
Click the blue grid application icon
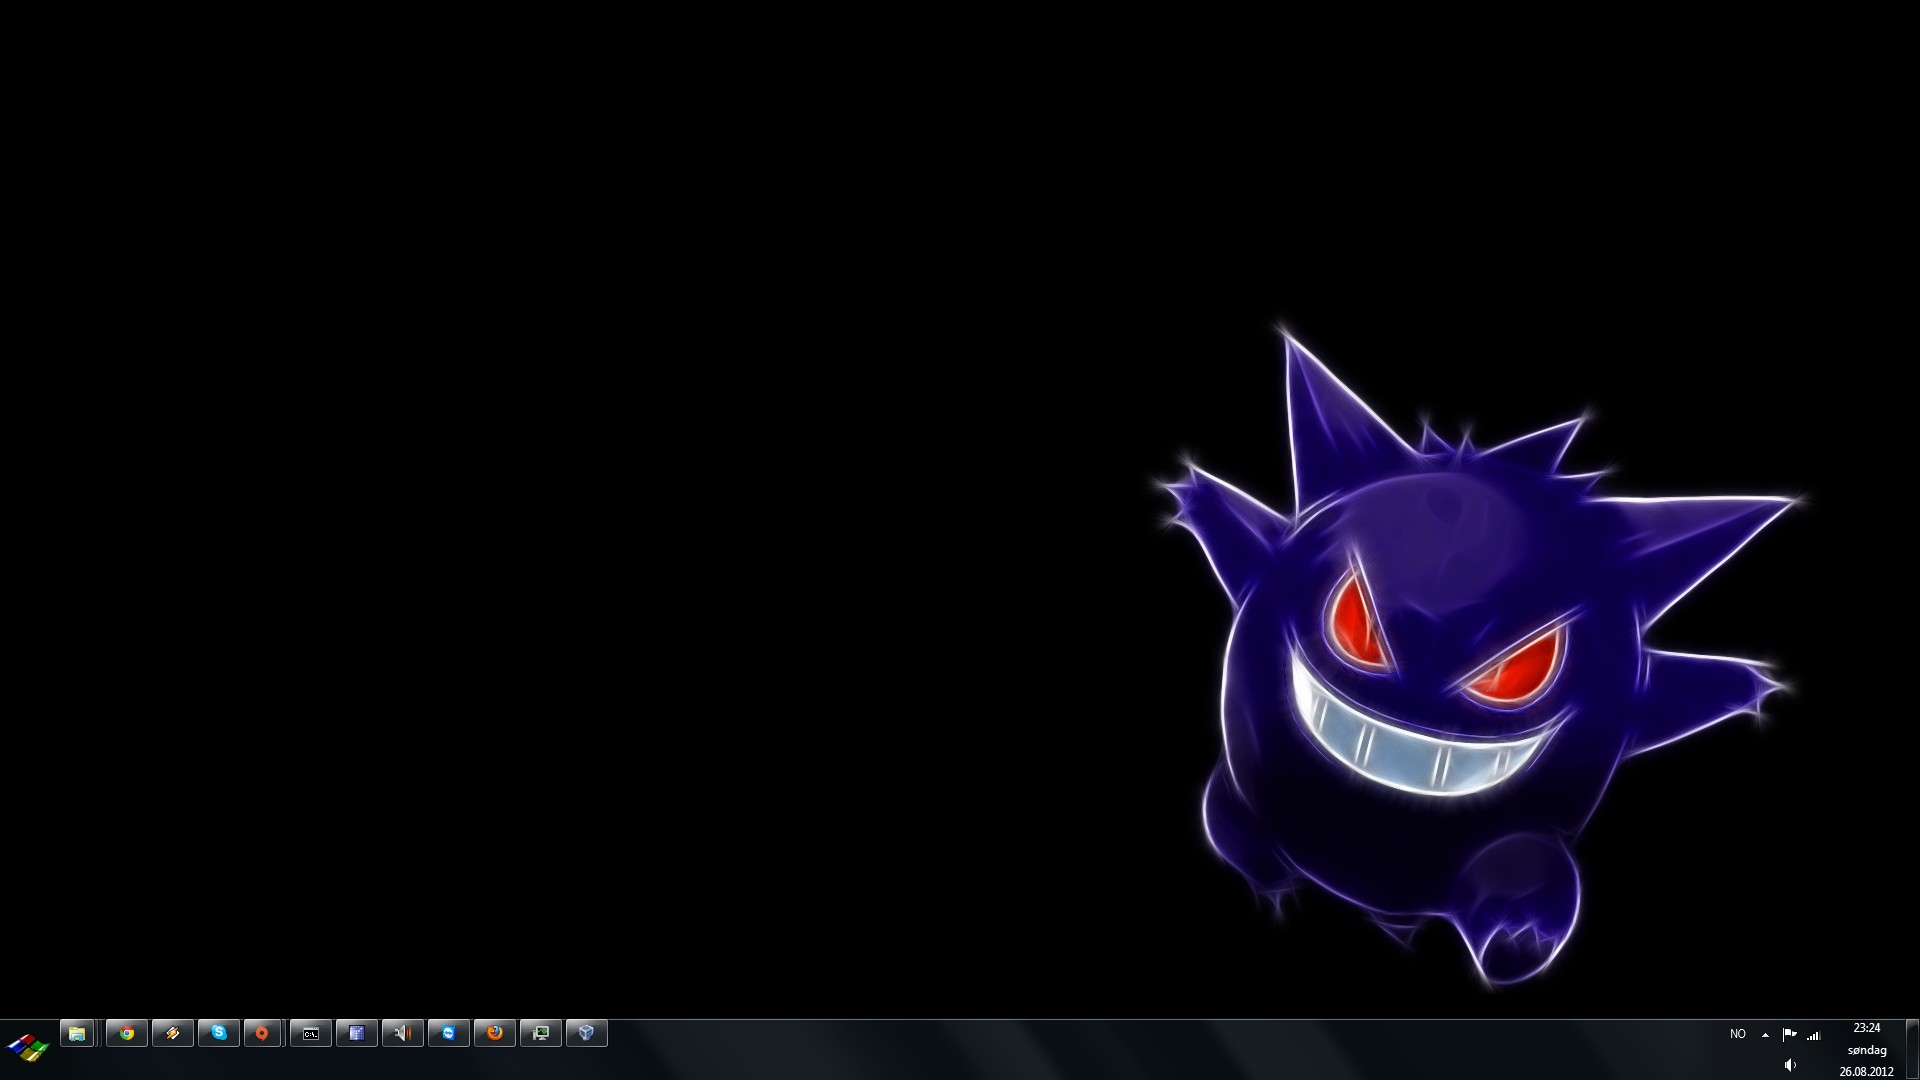coord(357,1033)
